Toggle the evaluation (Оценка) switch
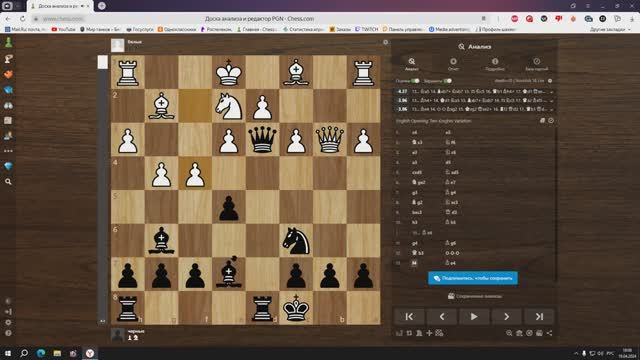 point(415,81)
